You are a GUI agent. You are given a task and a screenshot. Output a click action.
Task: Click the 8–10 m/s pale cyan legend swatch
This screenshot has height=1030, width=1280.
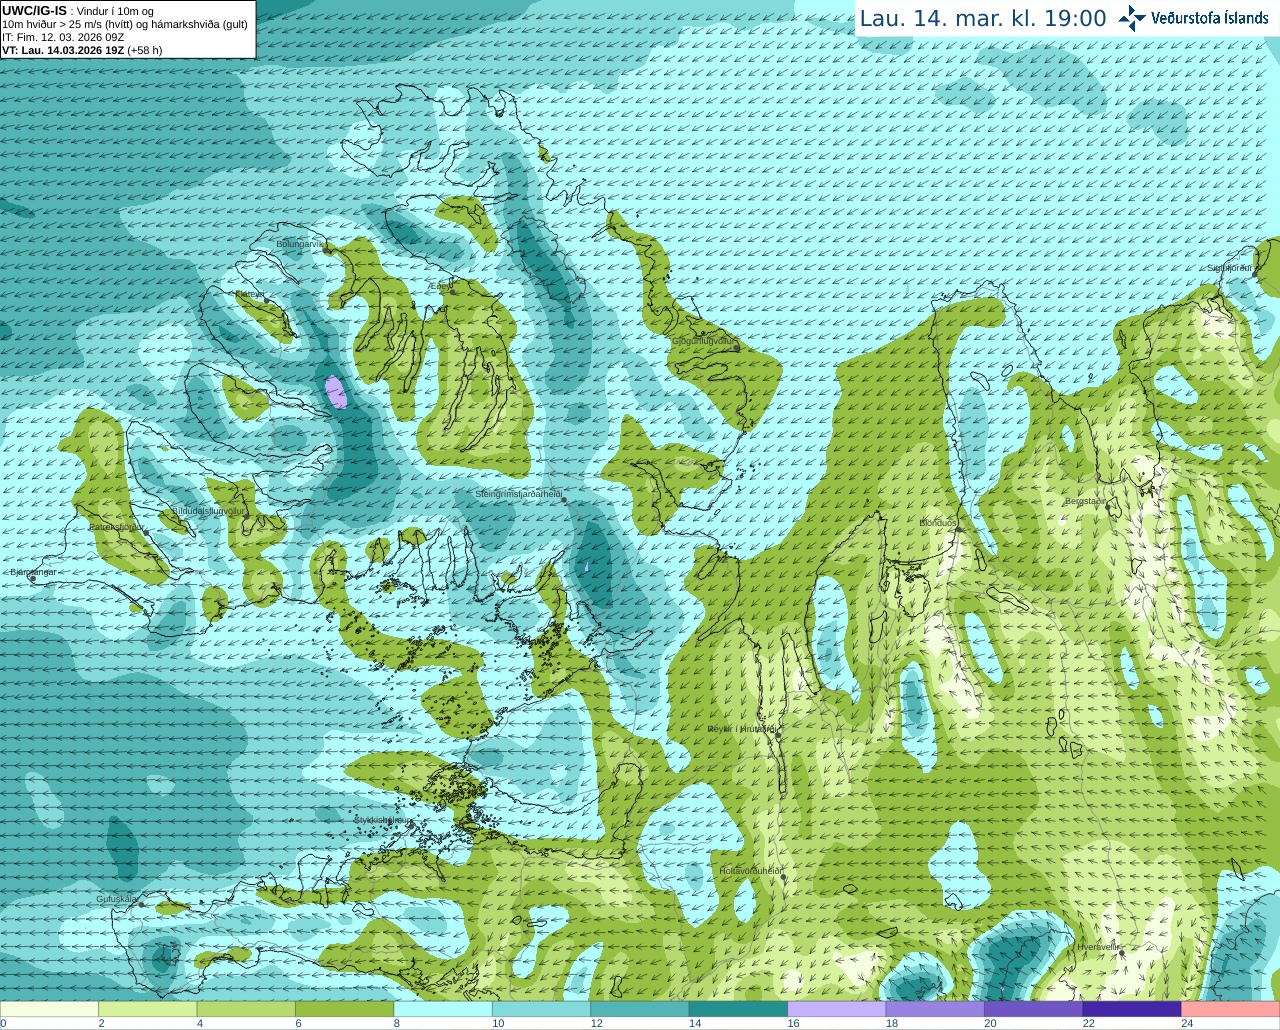tap(443, 1009)
